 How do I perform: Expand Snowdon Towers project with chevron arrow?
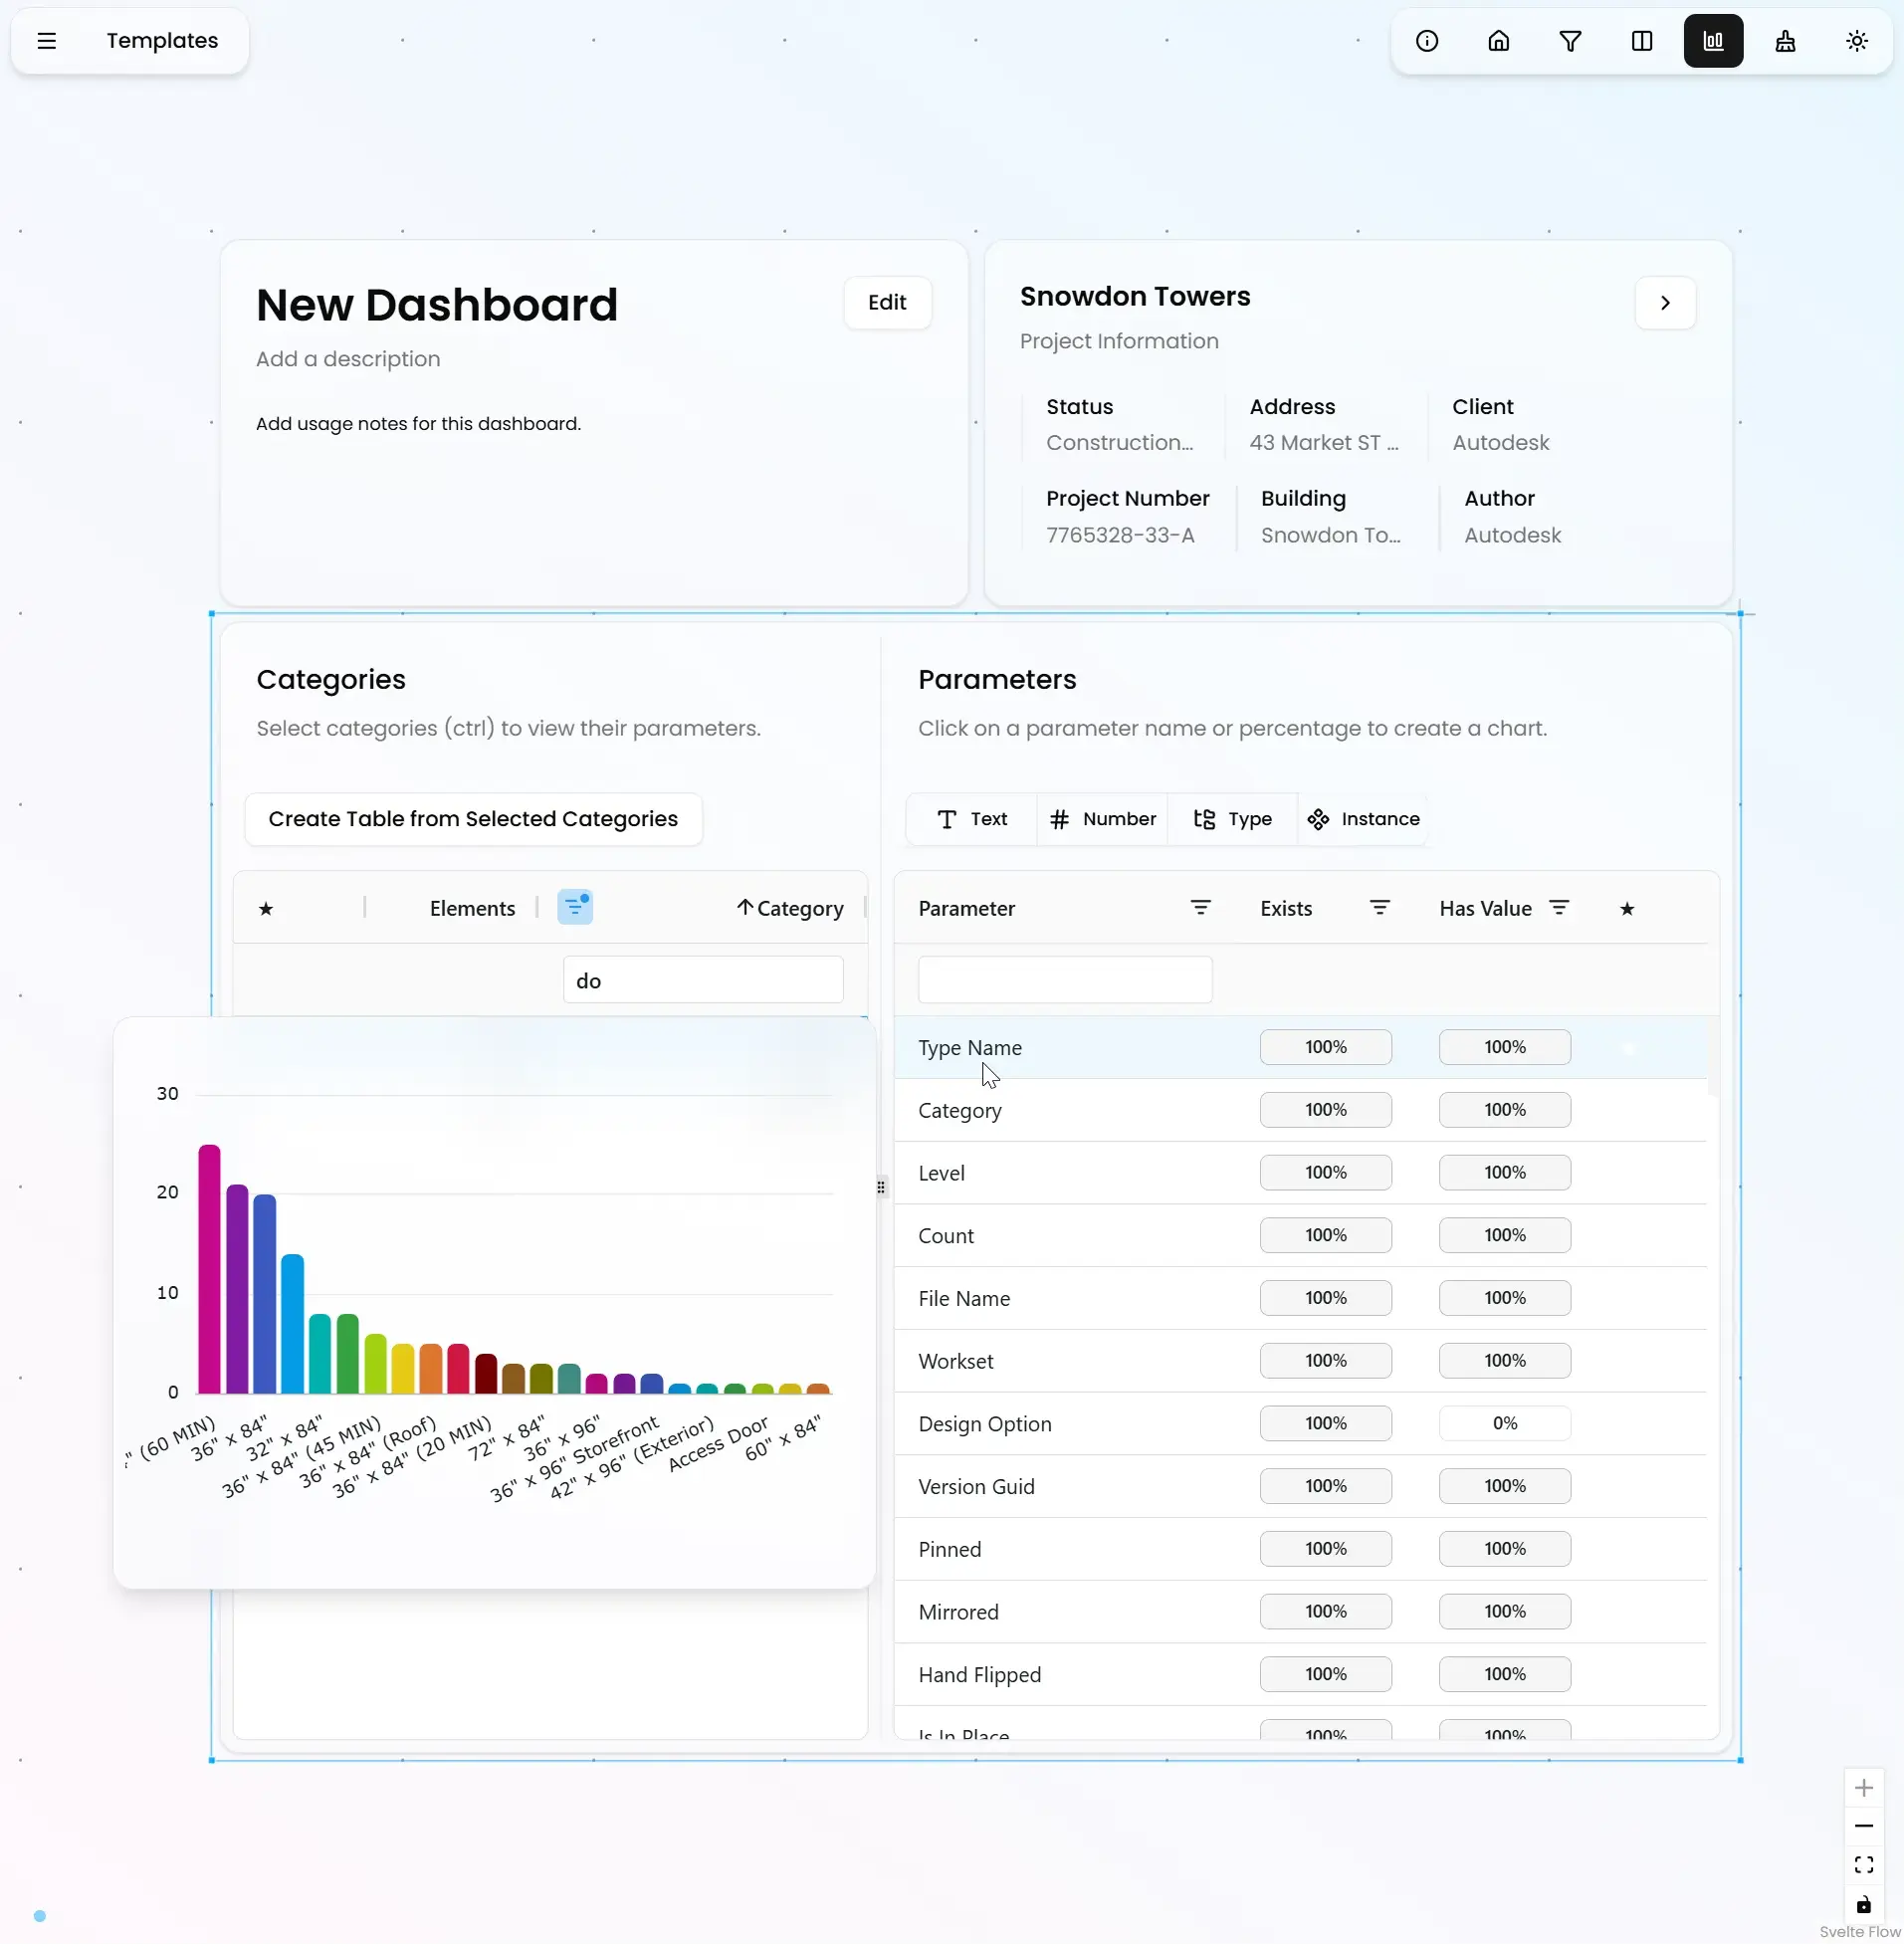[x=1665, y=303]
